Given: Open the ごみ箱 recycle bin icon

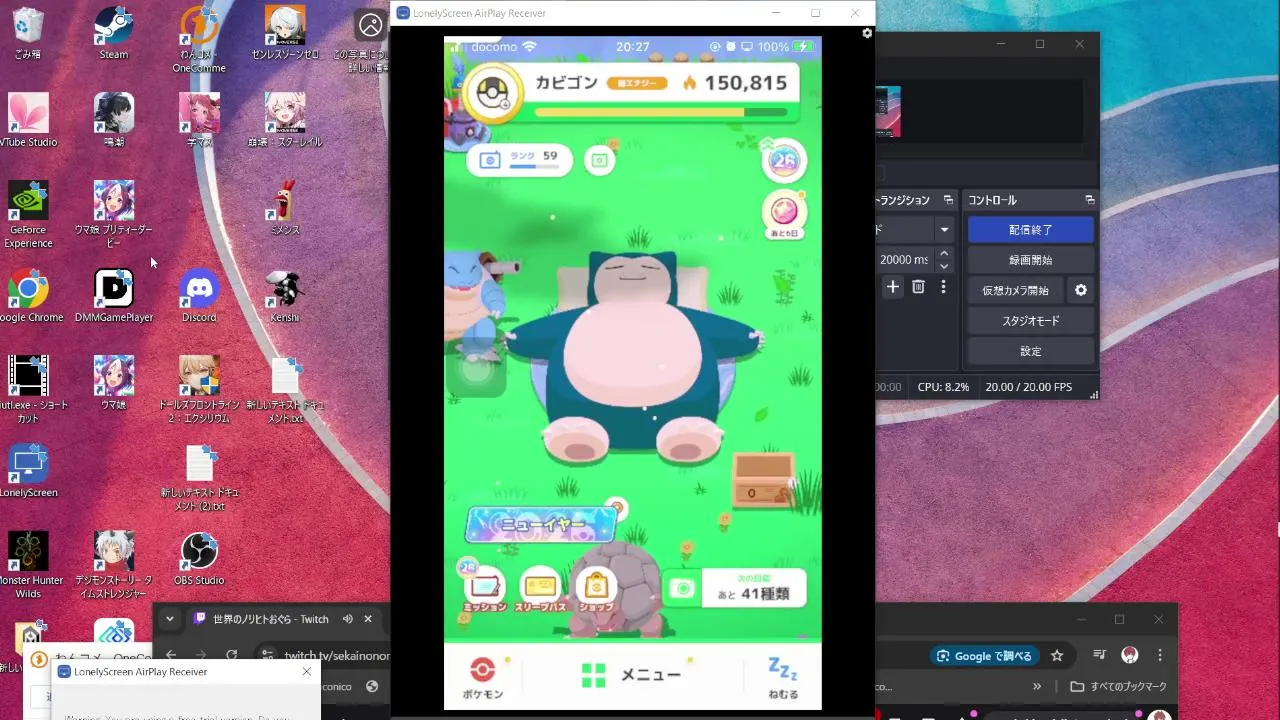Looking at the screenshot, I should pos(28,33).
